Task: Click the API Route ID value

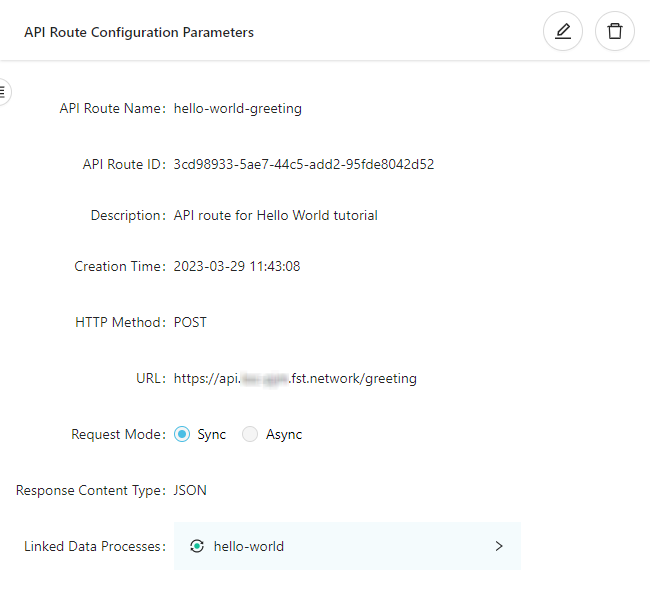Action: (x=303, y=164)
